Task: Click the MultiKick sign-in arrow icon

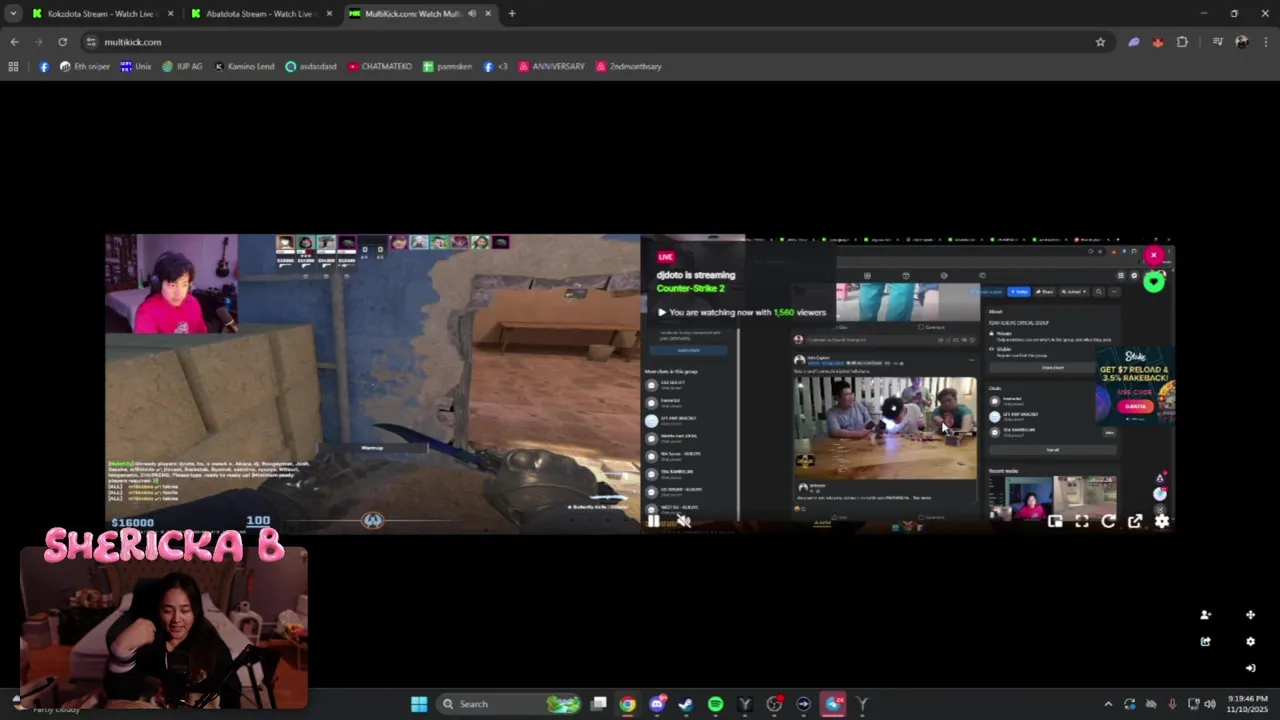Action: point(1250,668)
